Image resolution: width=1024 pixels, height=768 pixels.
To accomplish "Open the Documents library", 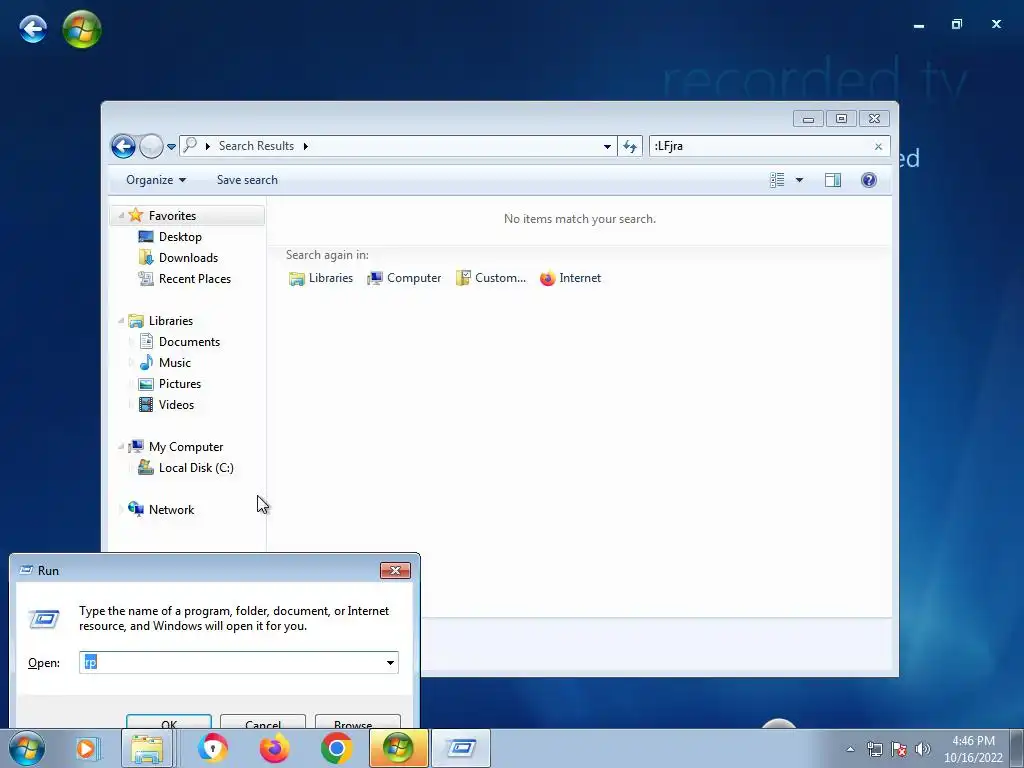I will [189, 342].
